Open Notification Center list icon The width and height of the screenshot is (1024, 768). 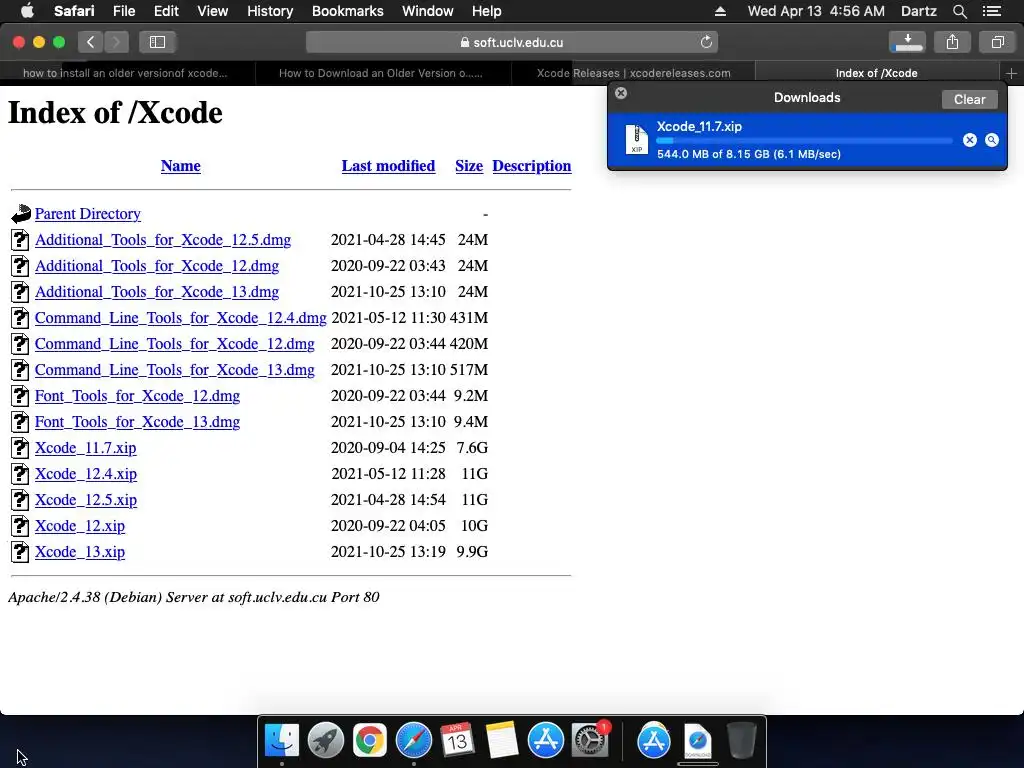click(991, 11)
